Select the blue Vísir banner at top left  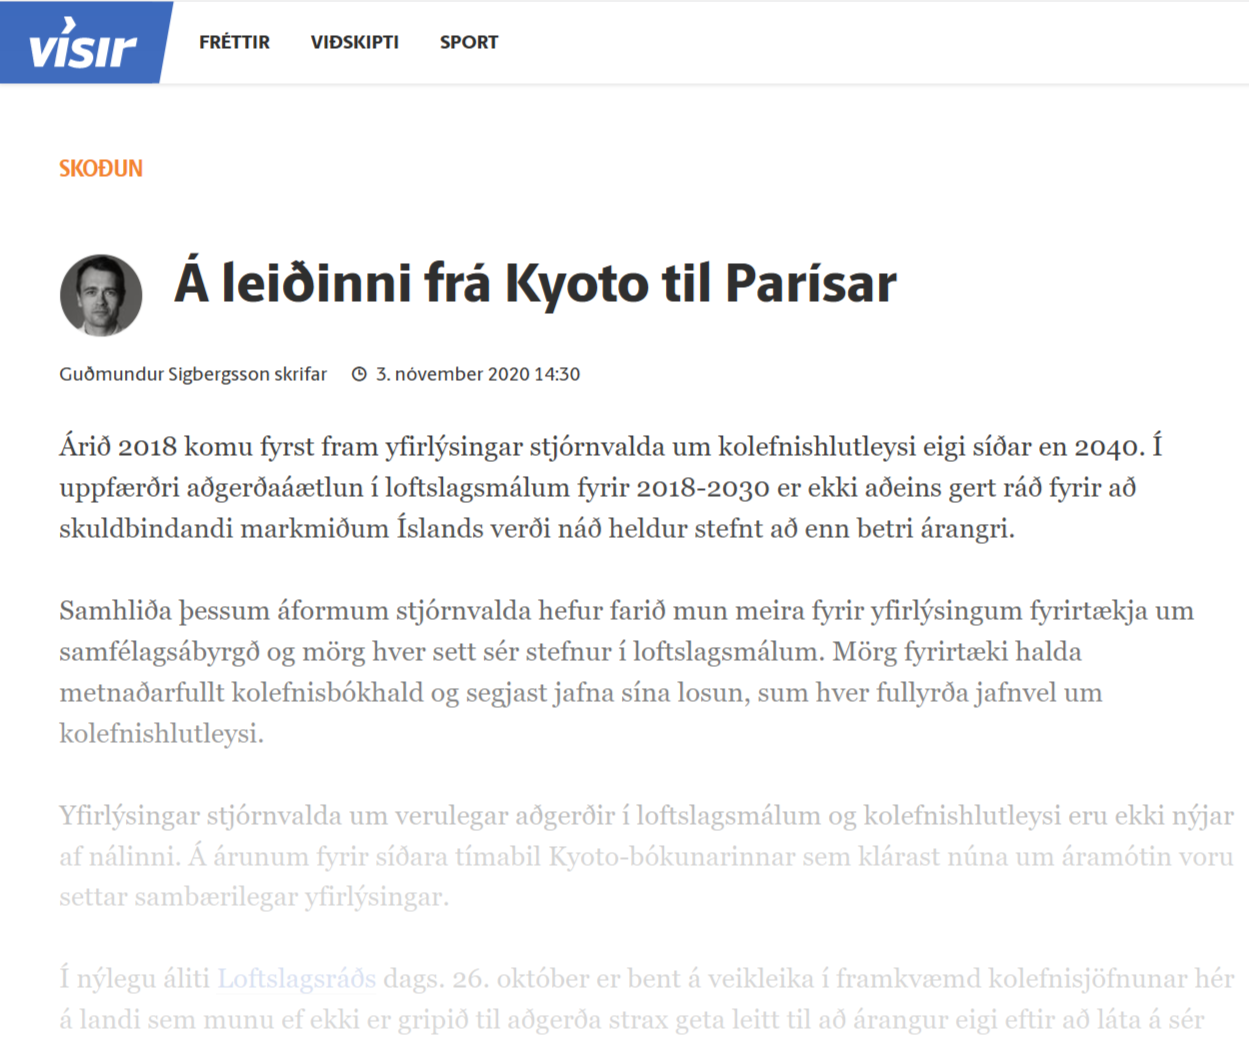click(85, 42)
